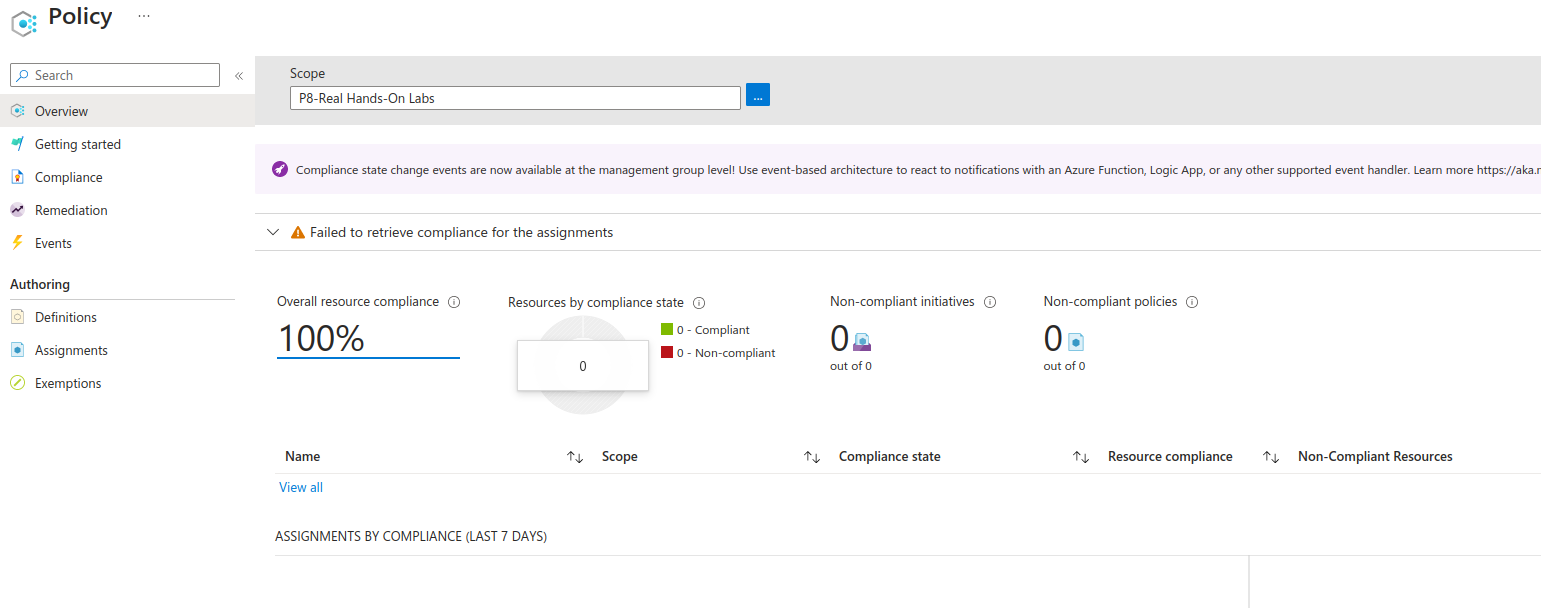Click the green Compliant legend swatch
1541x608 pixels.
click(x=667, y=330)
